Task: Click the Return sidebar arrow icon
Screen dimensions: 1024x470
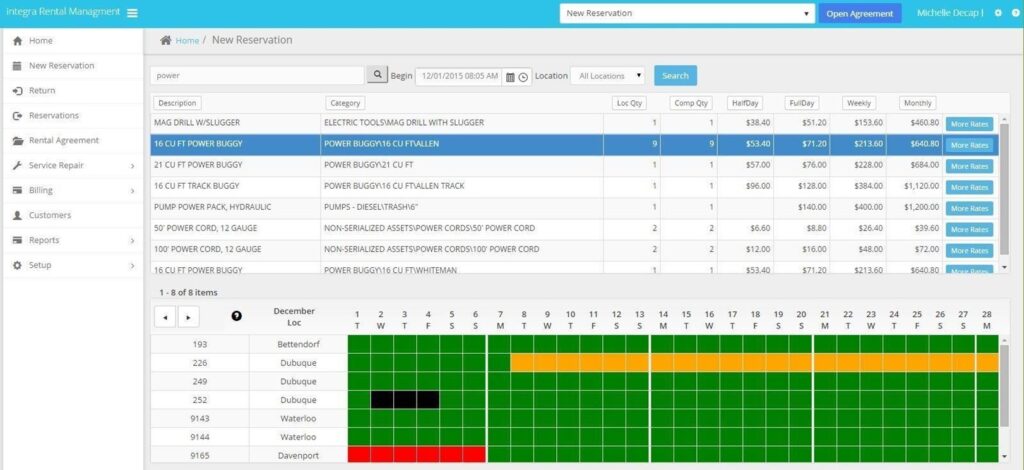Action: click(18, 91)
